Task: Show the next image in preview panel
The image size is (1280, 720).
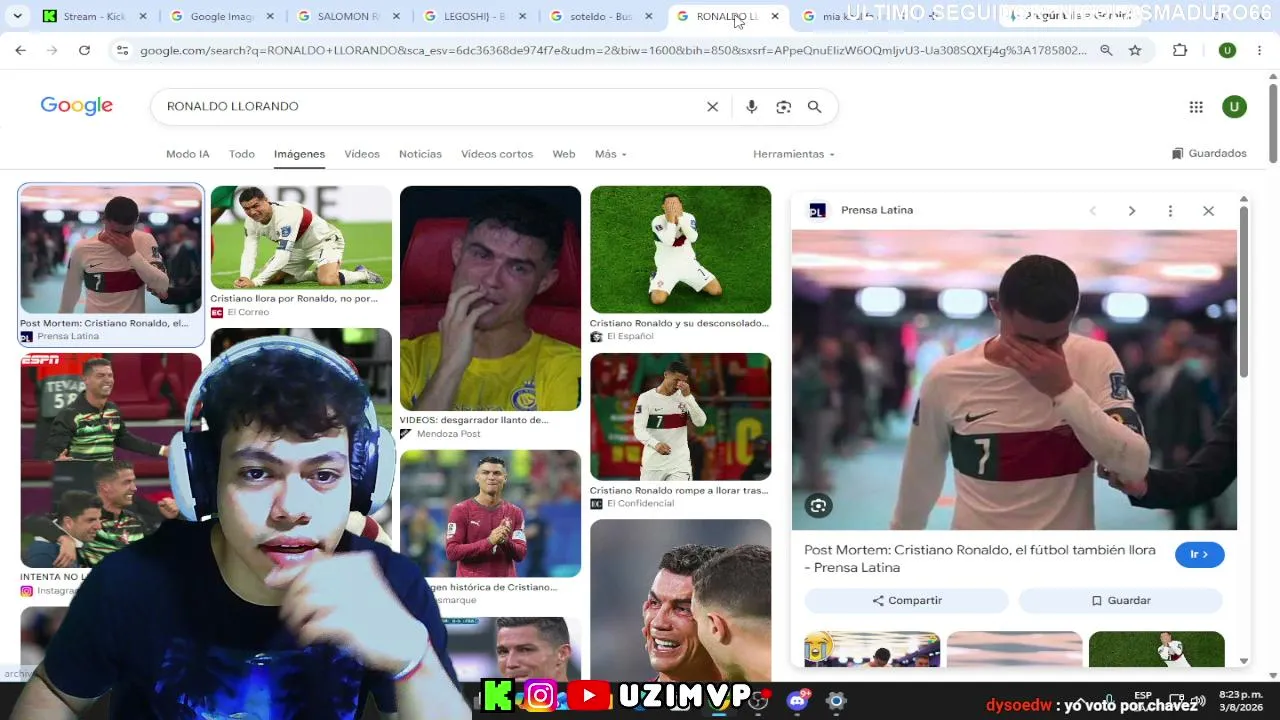Action: point(1132,211)
